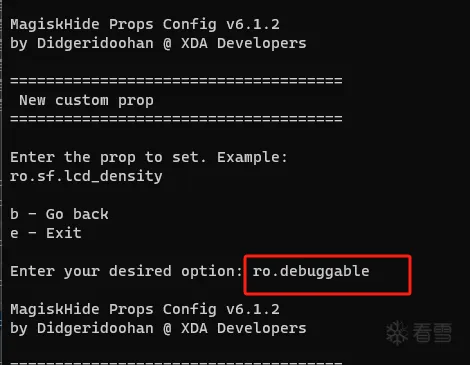
Task: Click the 'New custom prop' heading
Action: [86, 100]
